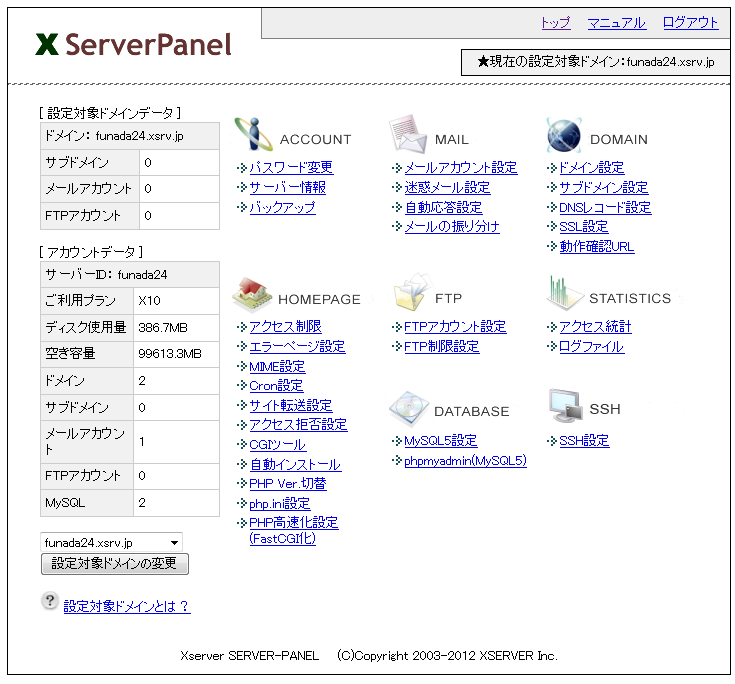Open メールアカウント設定
The width and height of the screenshot is (735, 684).
tap(461, 167)
